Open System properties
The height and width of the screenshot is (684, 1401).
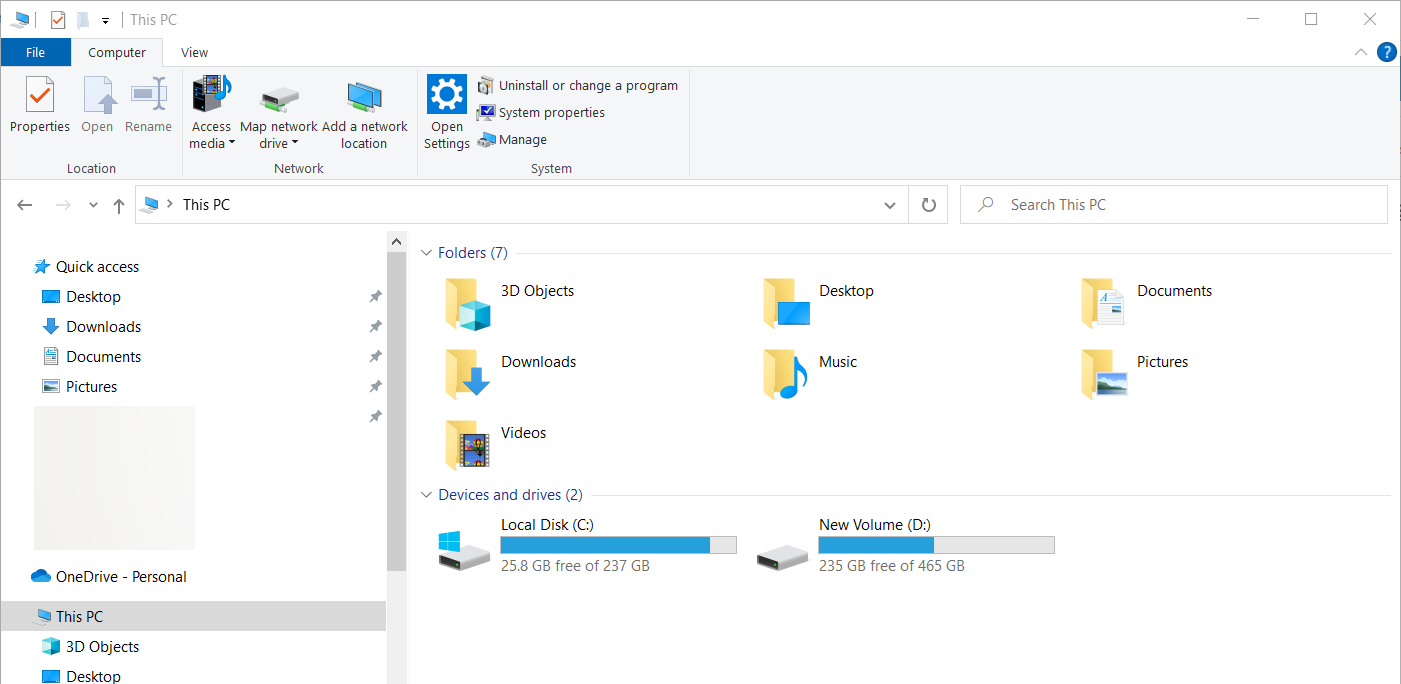(x=540, y=112)
